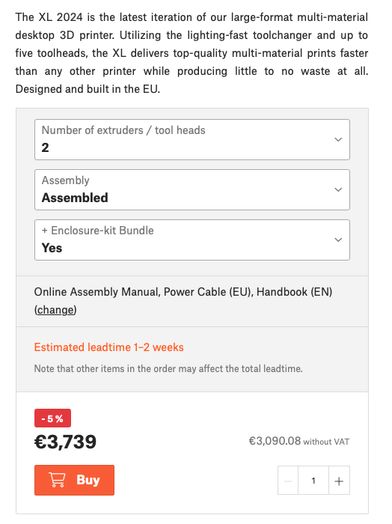The width and height of the screenshot is (392, 524).
Task: Open the Number of extruders / tool heads dropdown
Action: pos(192,140)
